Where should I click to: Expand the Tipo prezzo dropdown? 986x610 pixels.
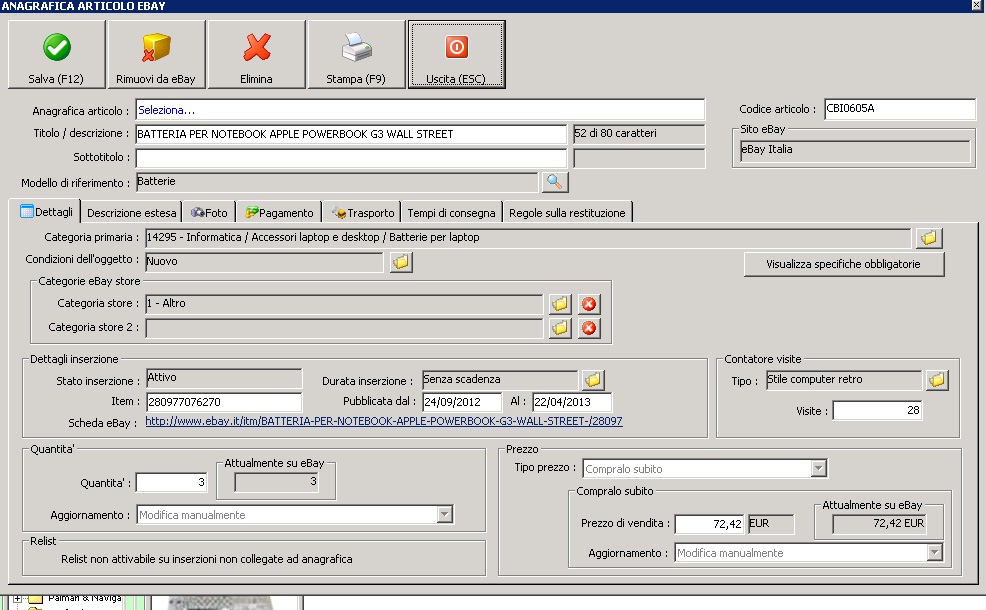point(818,469)
